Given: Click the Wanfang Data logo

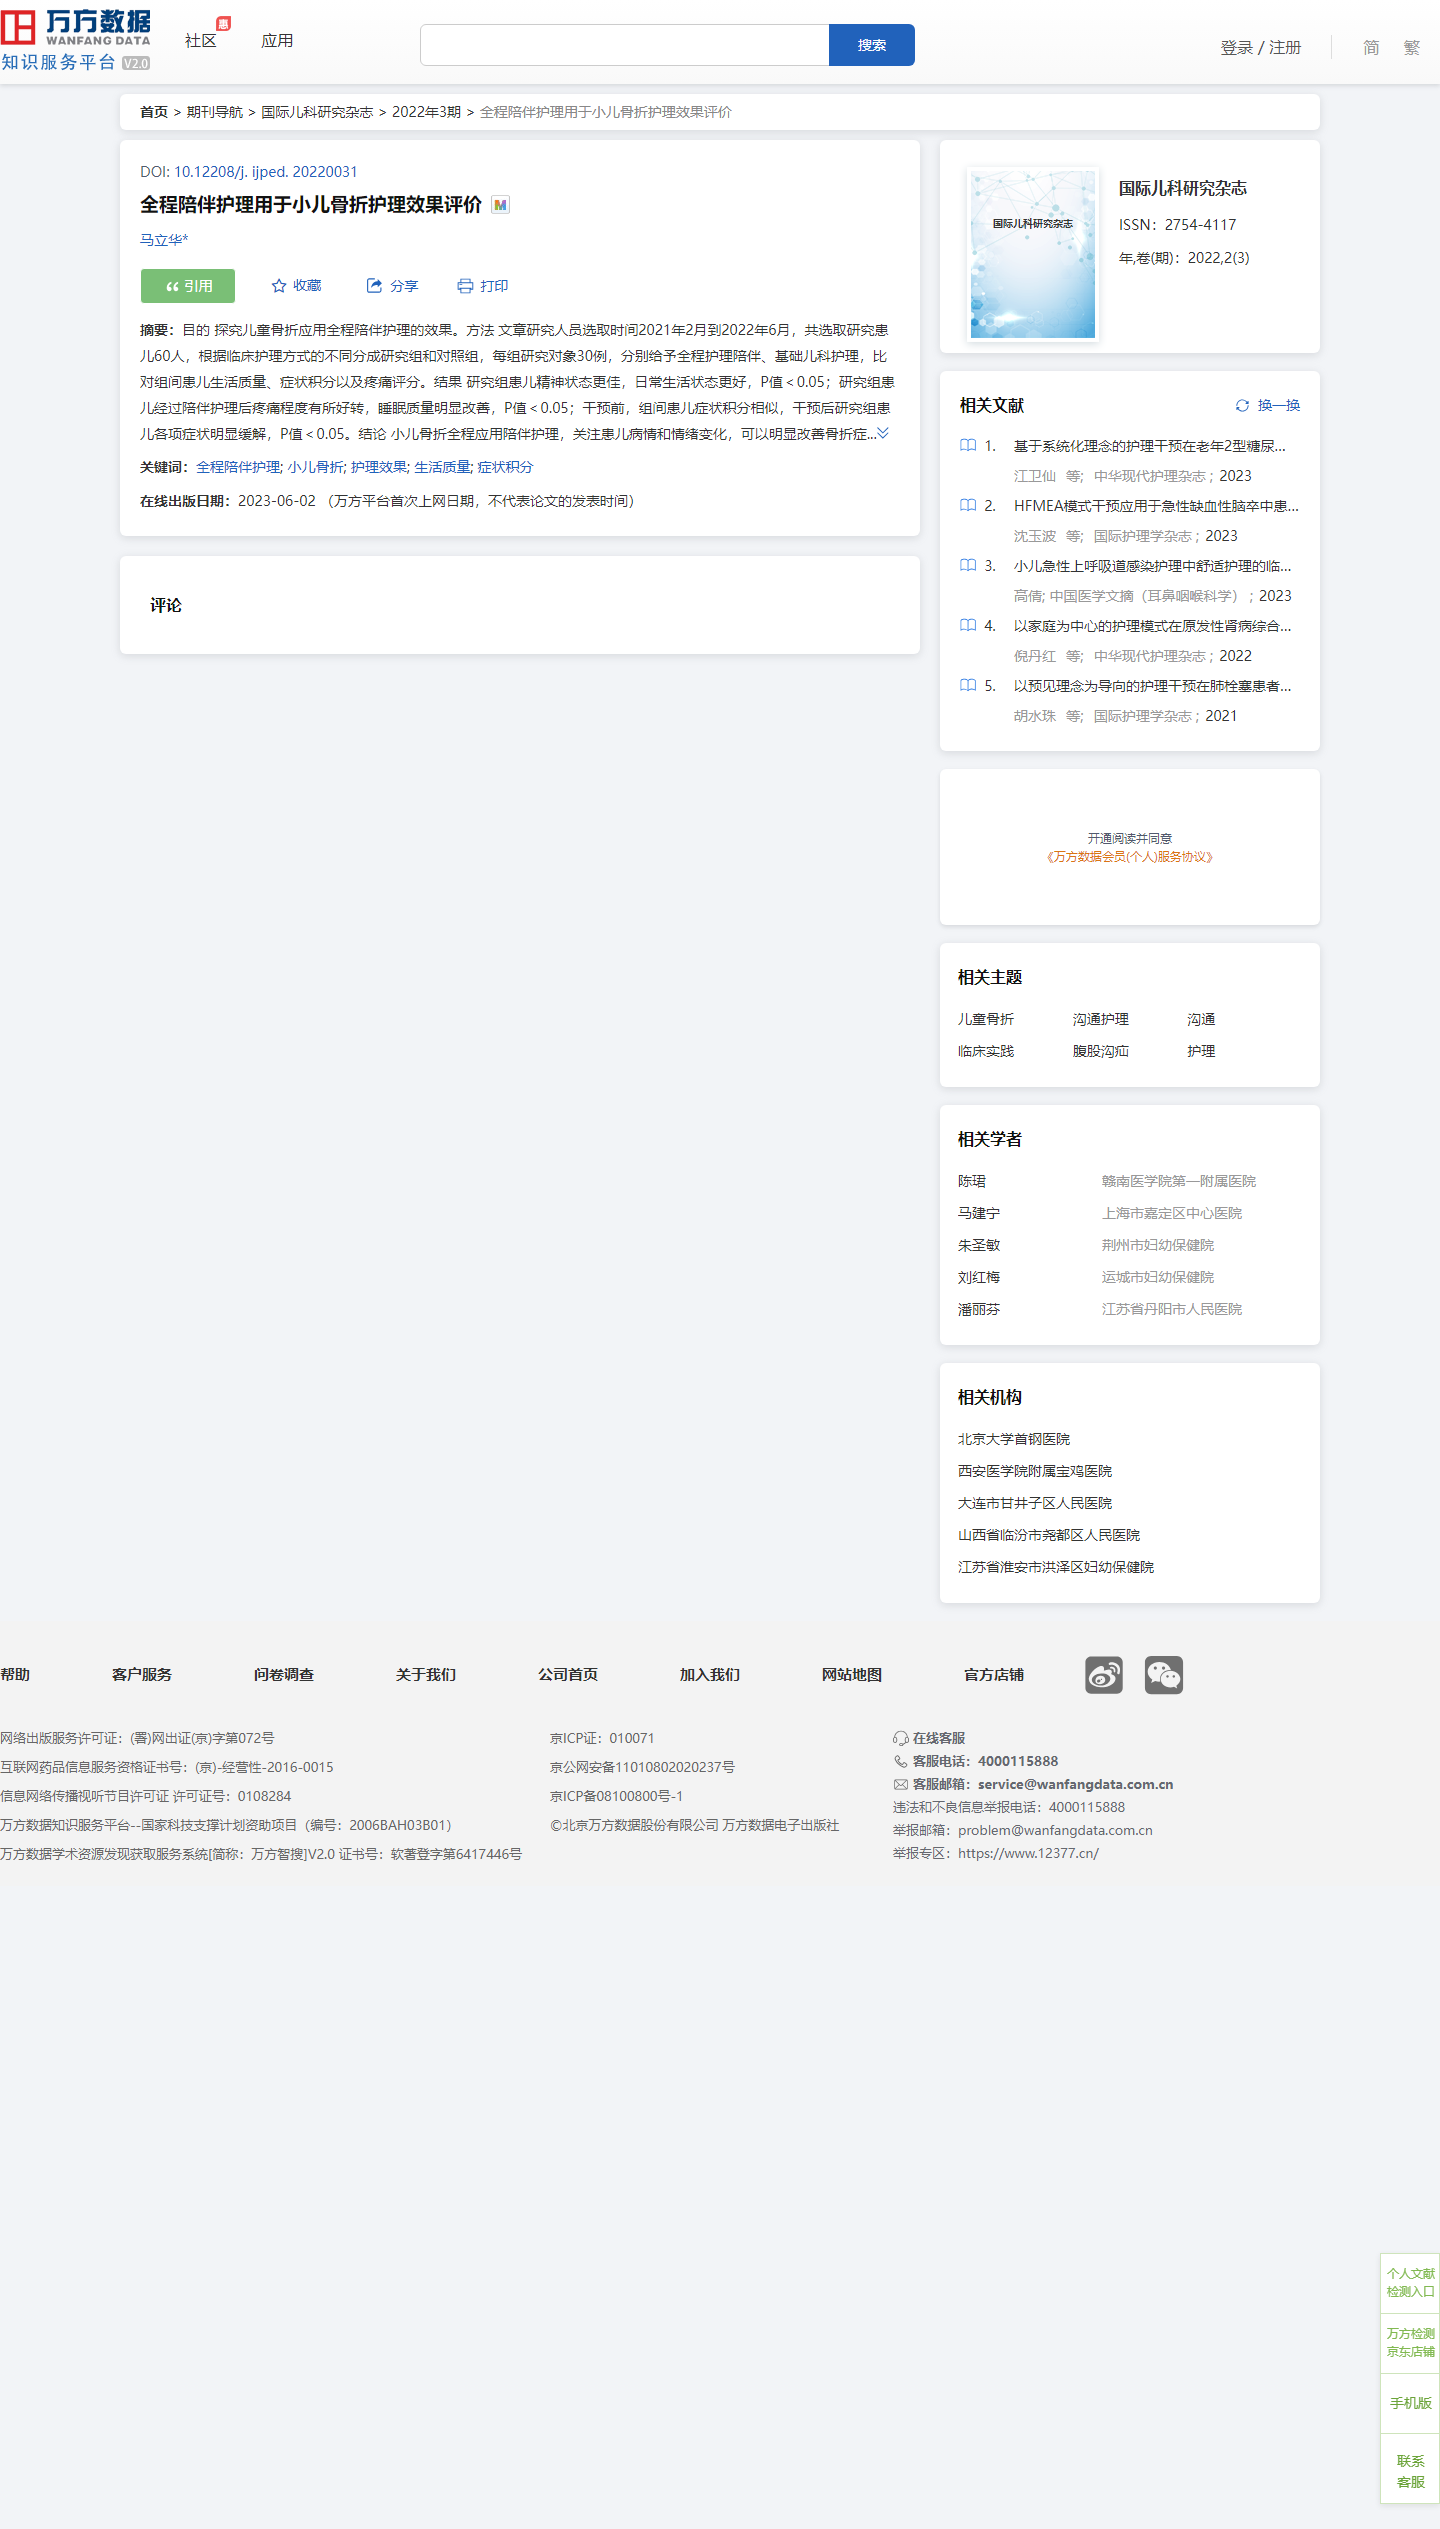Looking at the screenshot, I should [x=76, y=40].
